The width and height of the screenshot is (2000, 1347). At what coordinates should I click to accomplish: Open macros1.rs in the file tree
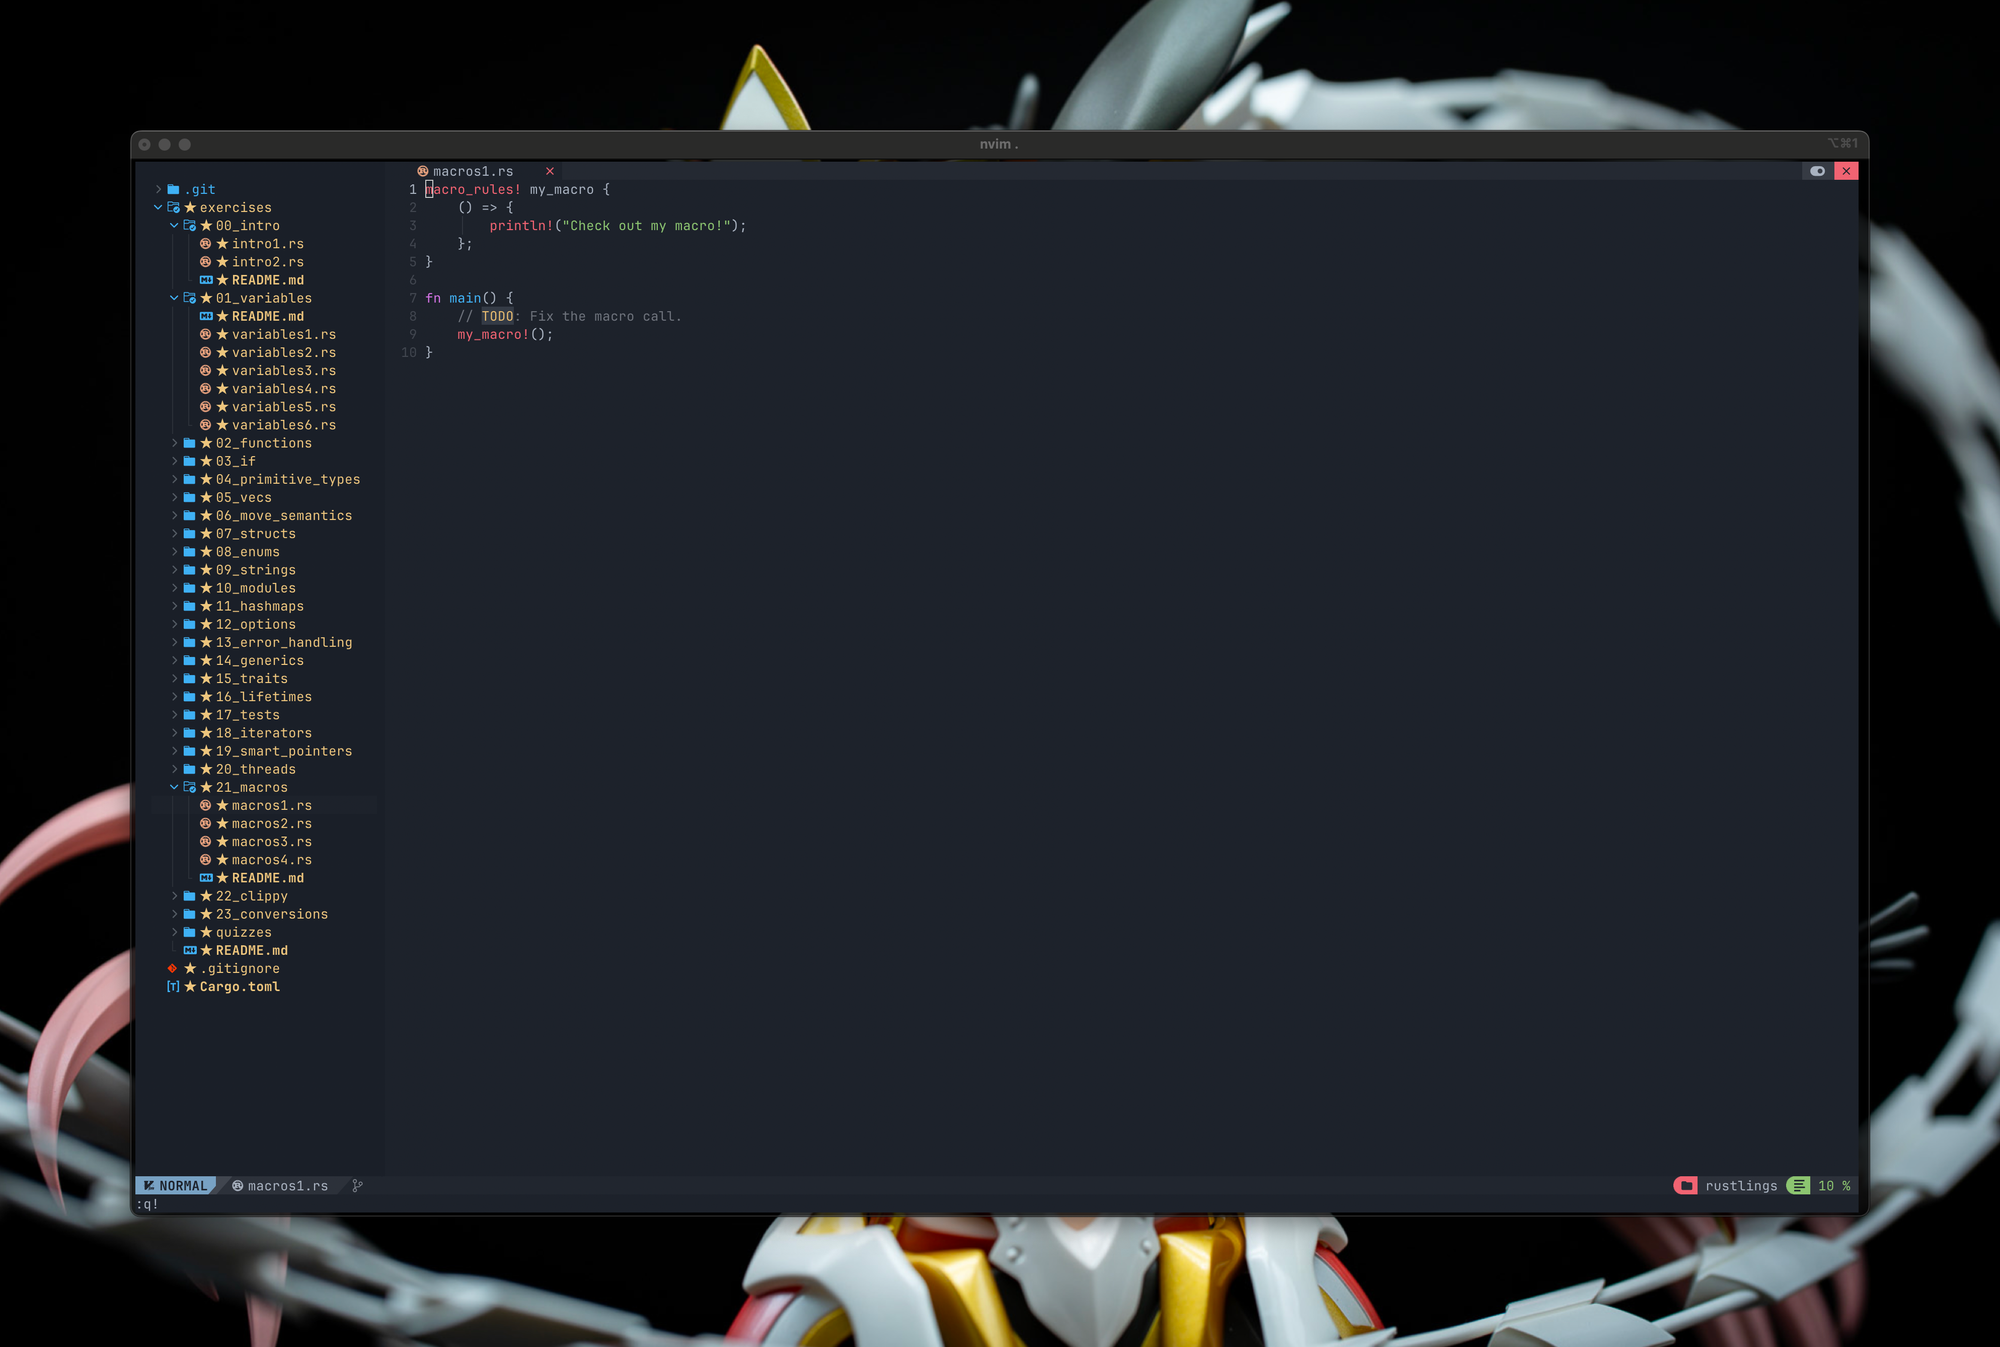pos(272,805)
